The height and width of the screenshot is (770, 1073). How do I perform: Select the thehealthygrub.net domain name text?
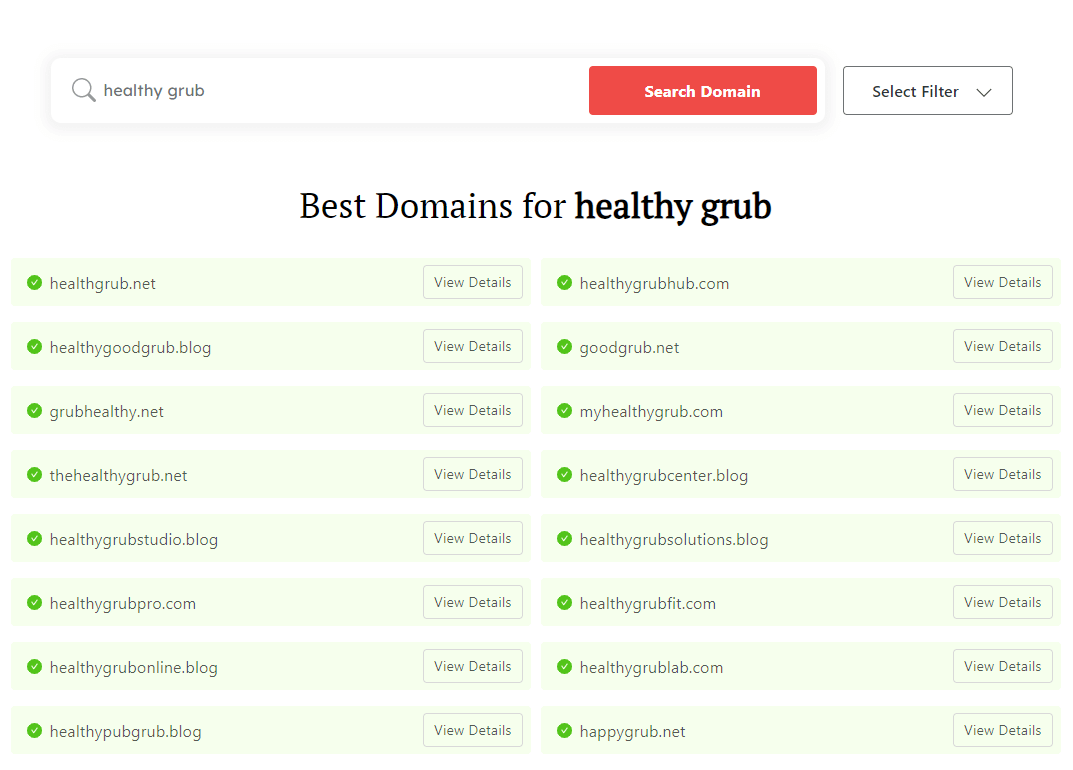118,476
